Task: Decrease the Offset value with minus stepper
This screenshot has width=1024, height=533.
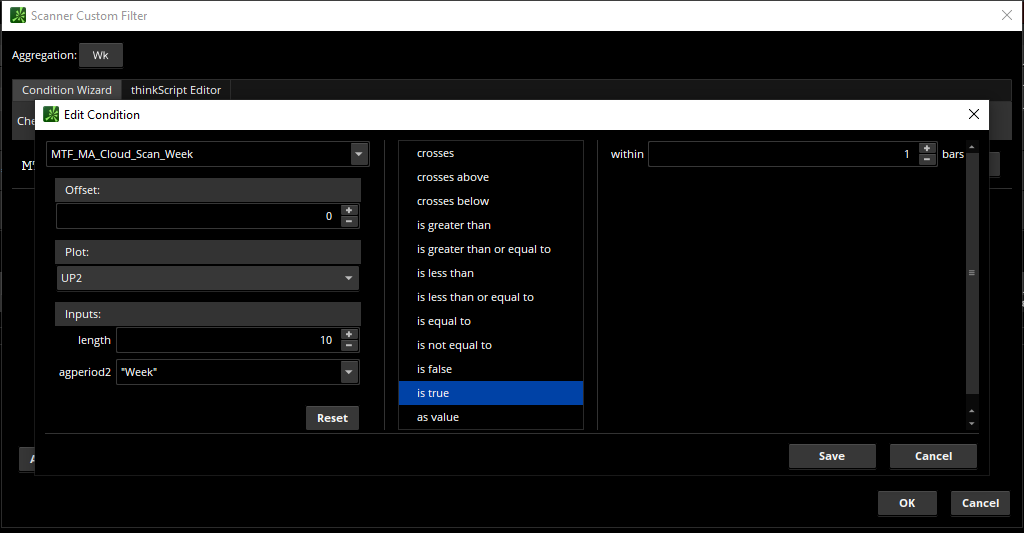Action: (348, 221)
